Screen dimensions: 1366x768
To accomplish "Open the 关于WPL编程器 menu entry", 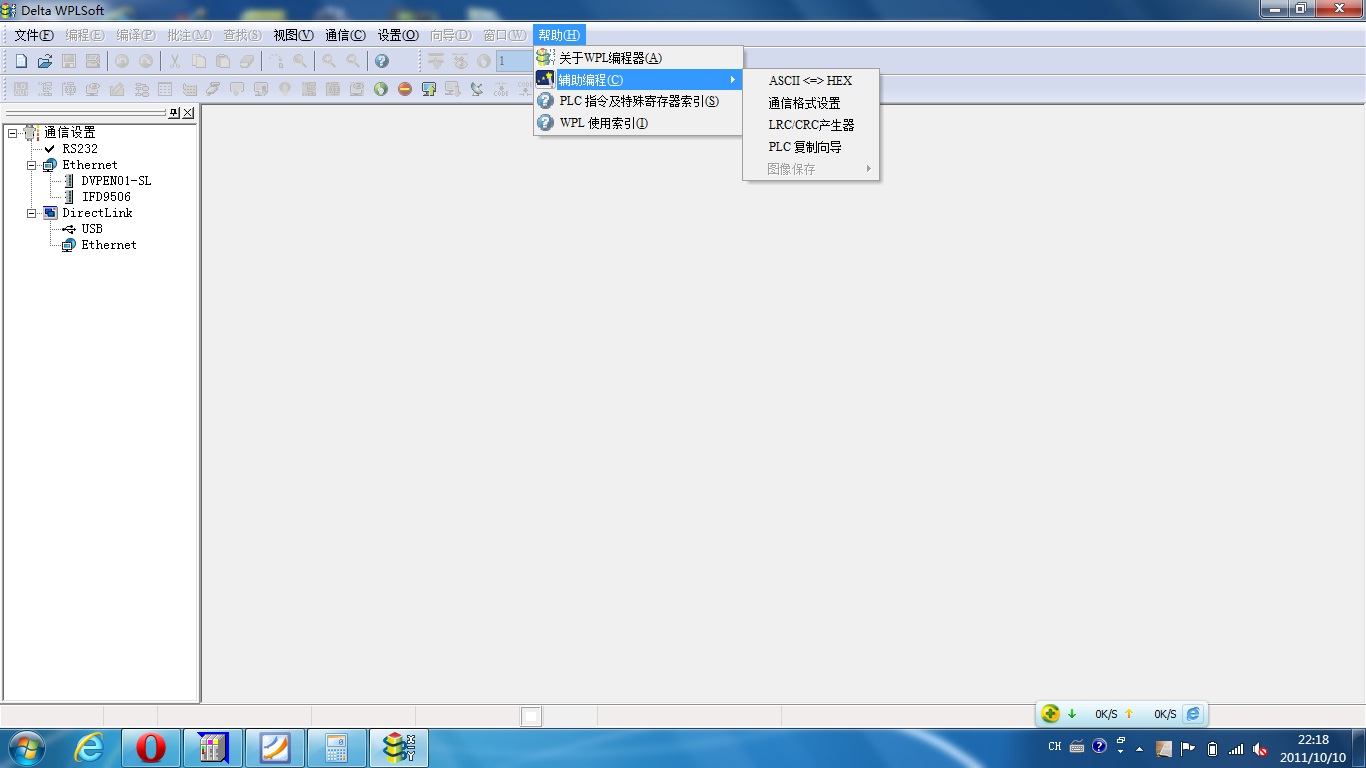I will pos(610,58).
